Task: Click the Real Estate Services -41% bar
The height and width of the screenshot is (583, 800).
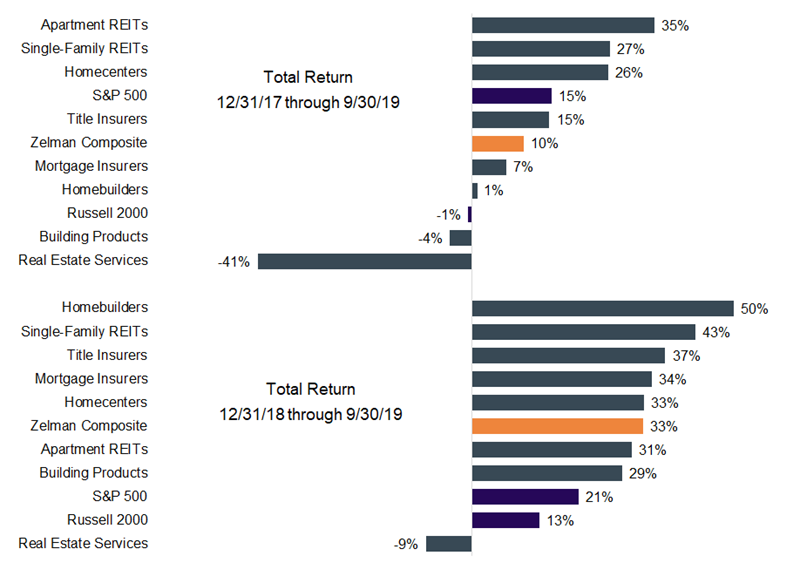Action: click(364, 261)
